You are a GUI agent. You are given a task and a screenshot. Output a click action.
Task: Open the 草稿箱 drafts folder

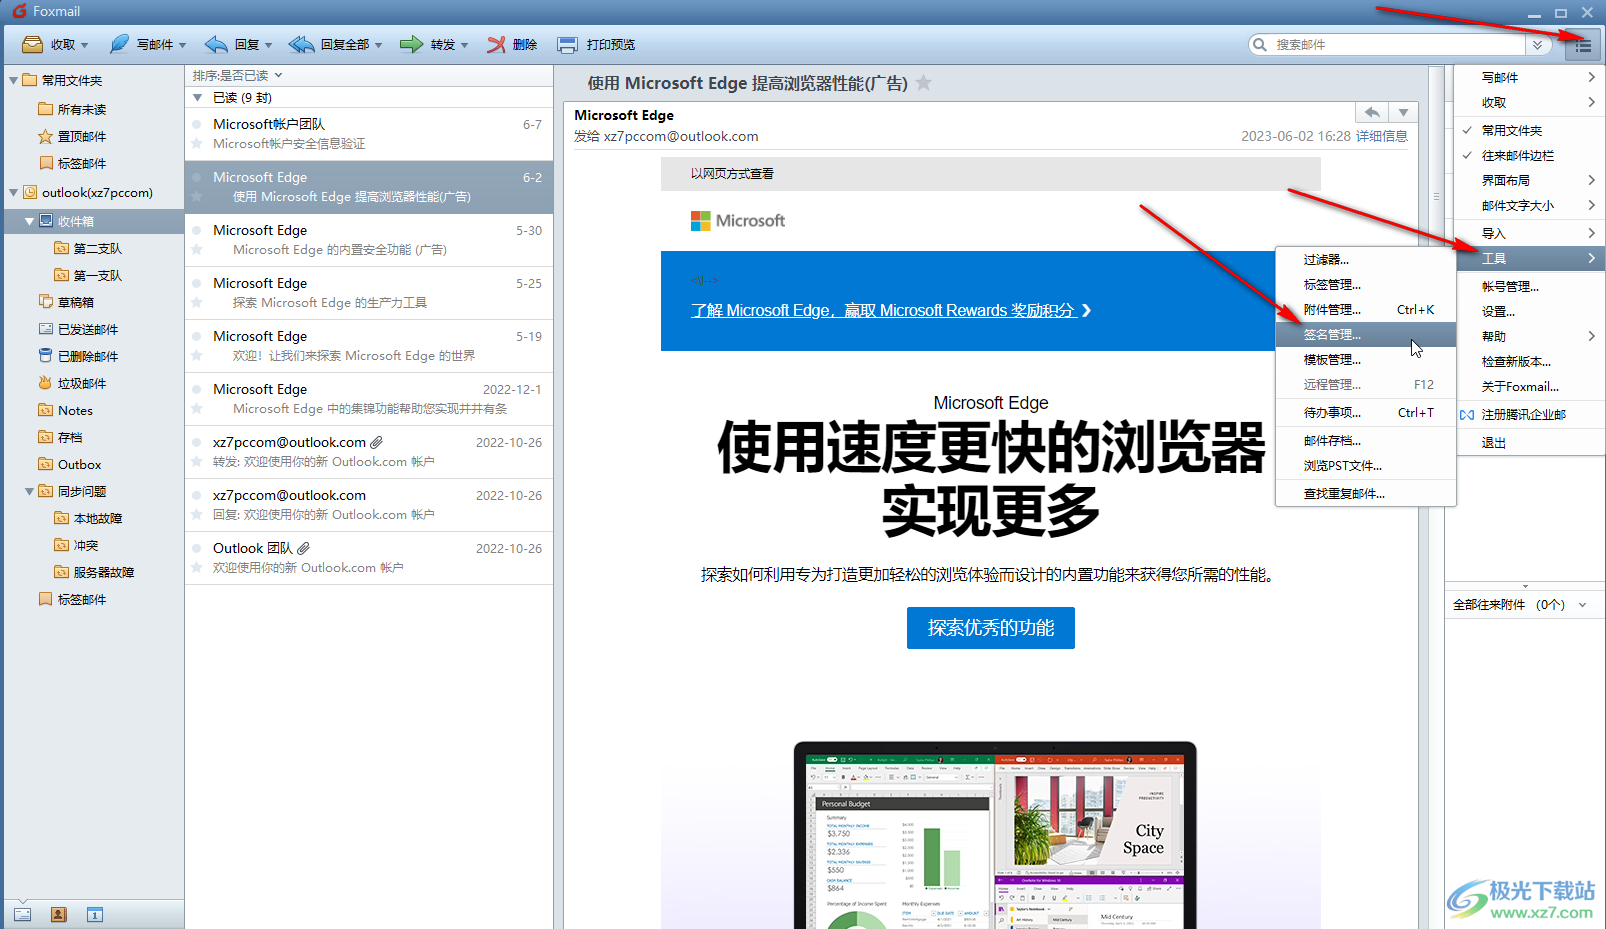75,302
